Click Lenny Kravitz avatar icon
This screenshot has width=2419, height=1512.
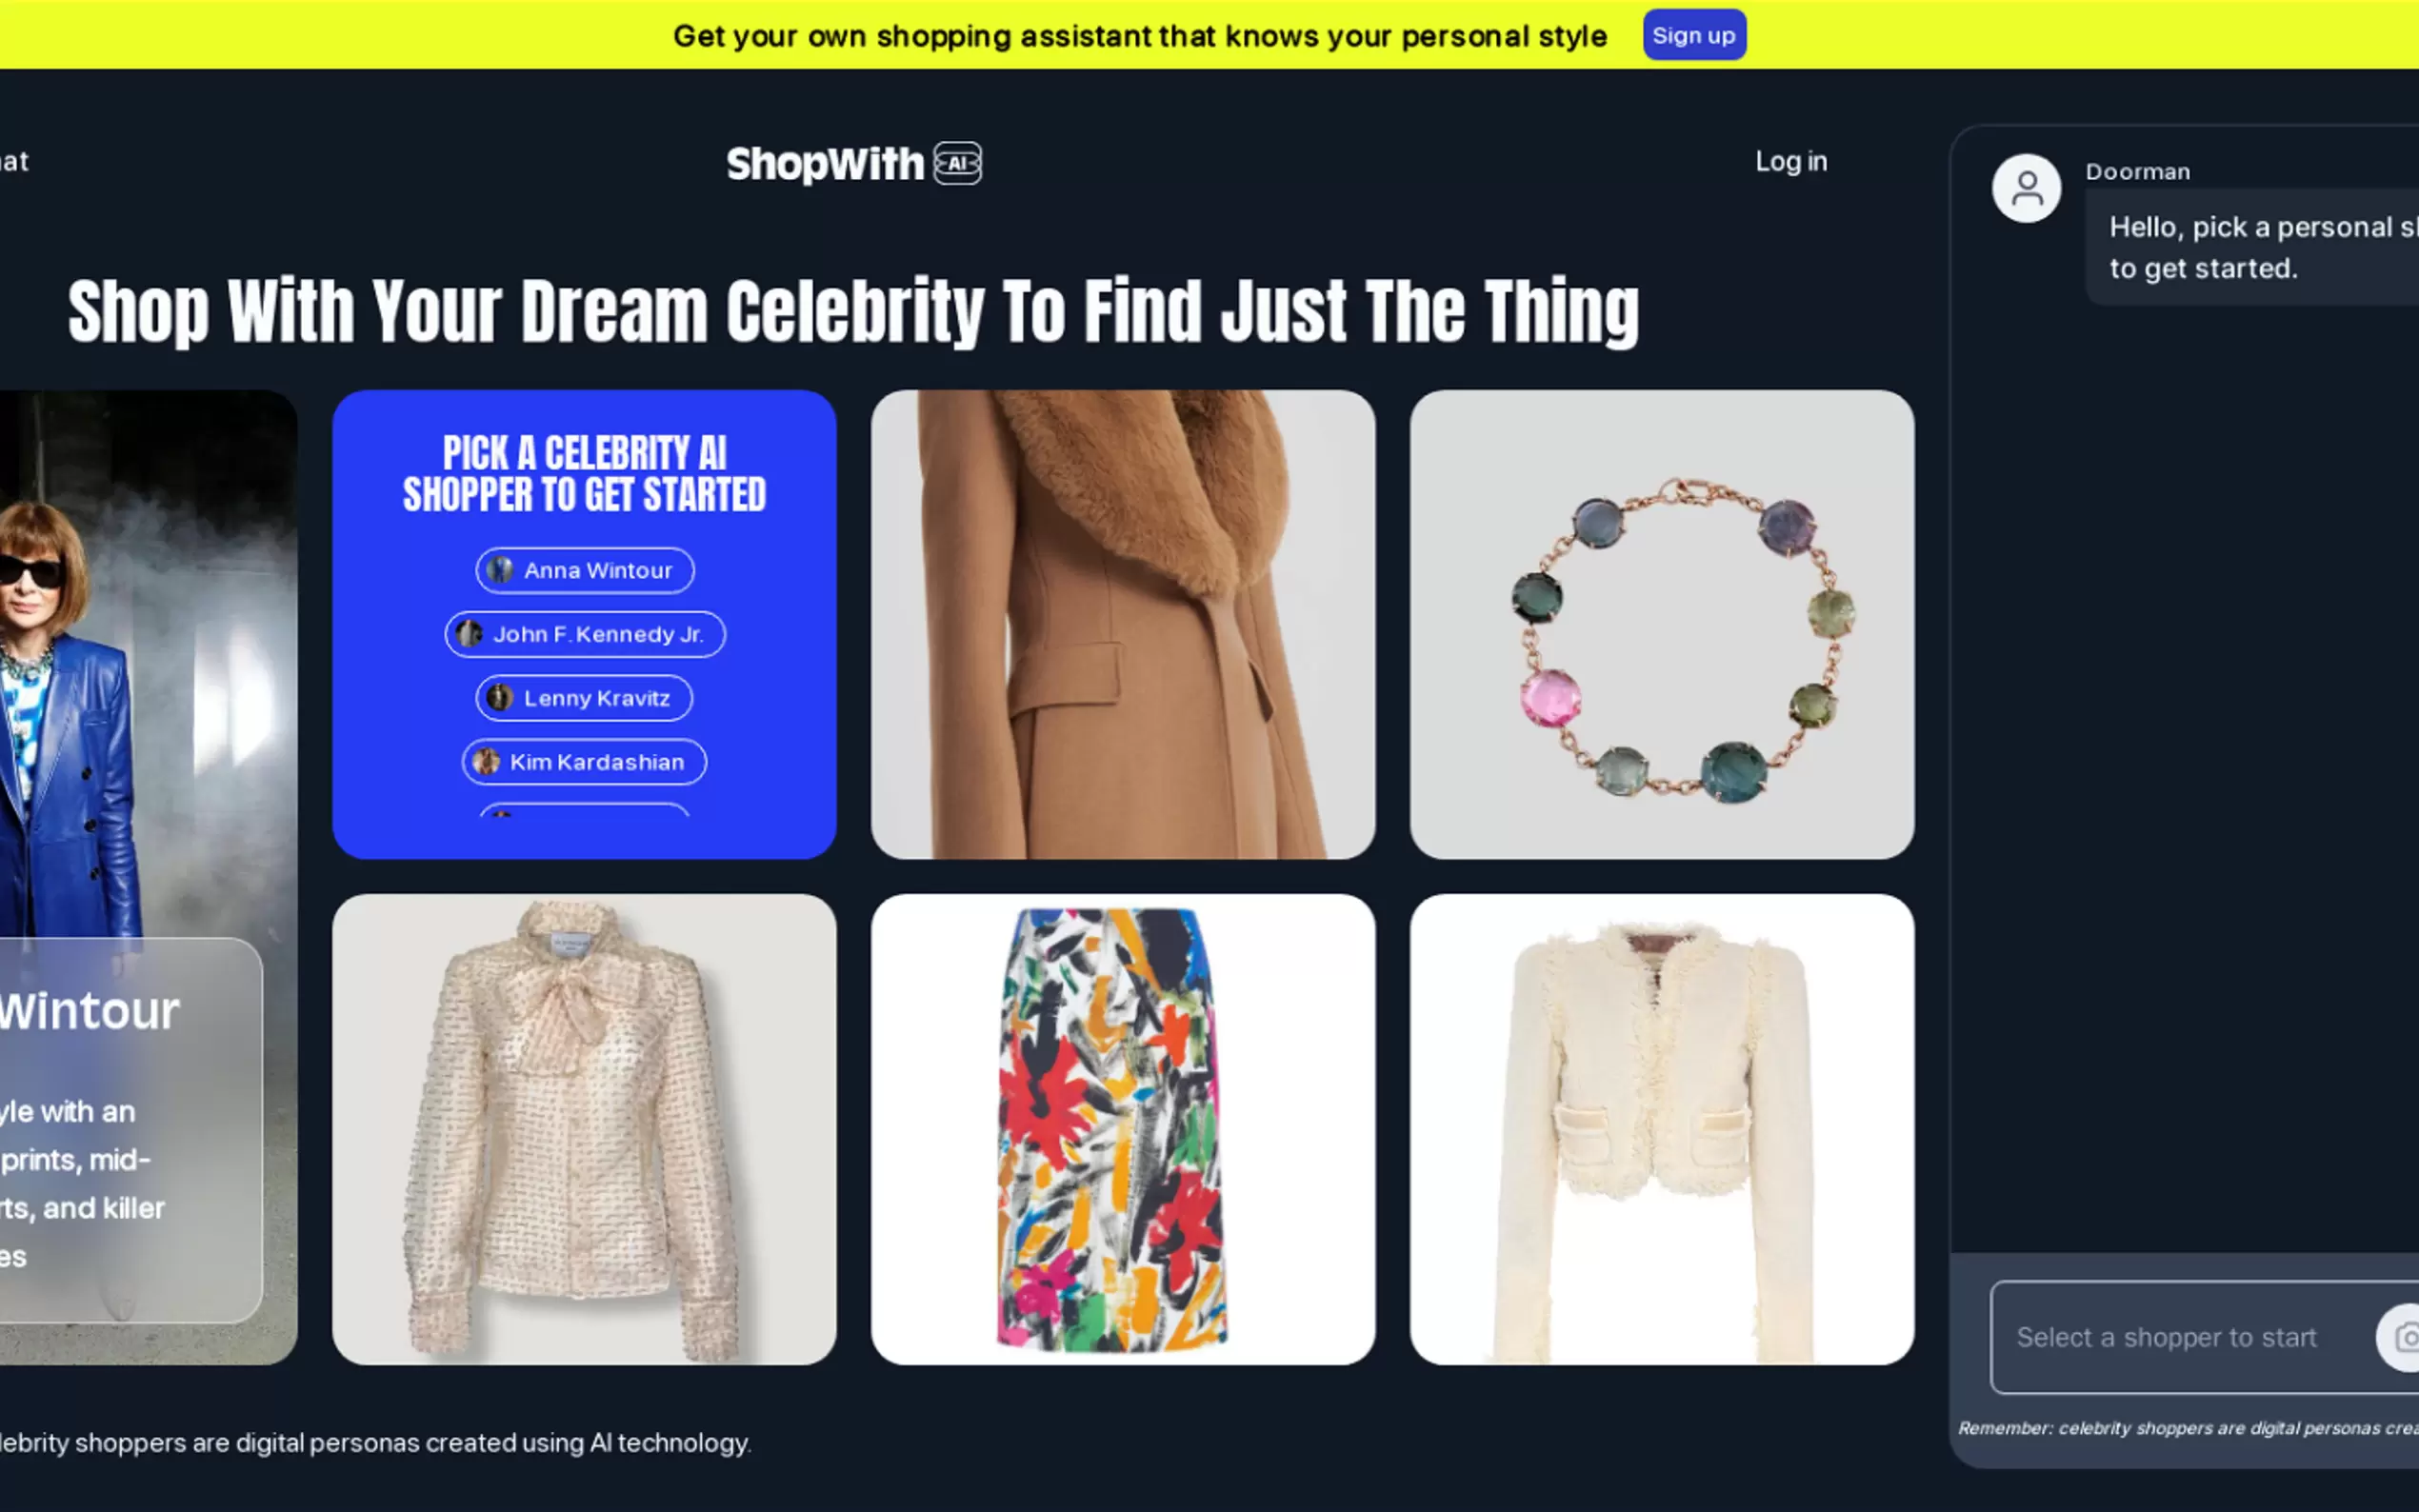click(500, 698)
